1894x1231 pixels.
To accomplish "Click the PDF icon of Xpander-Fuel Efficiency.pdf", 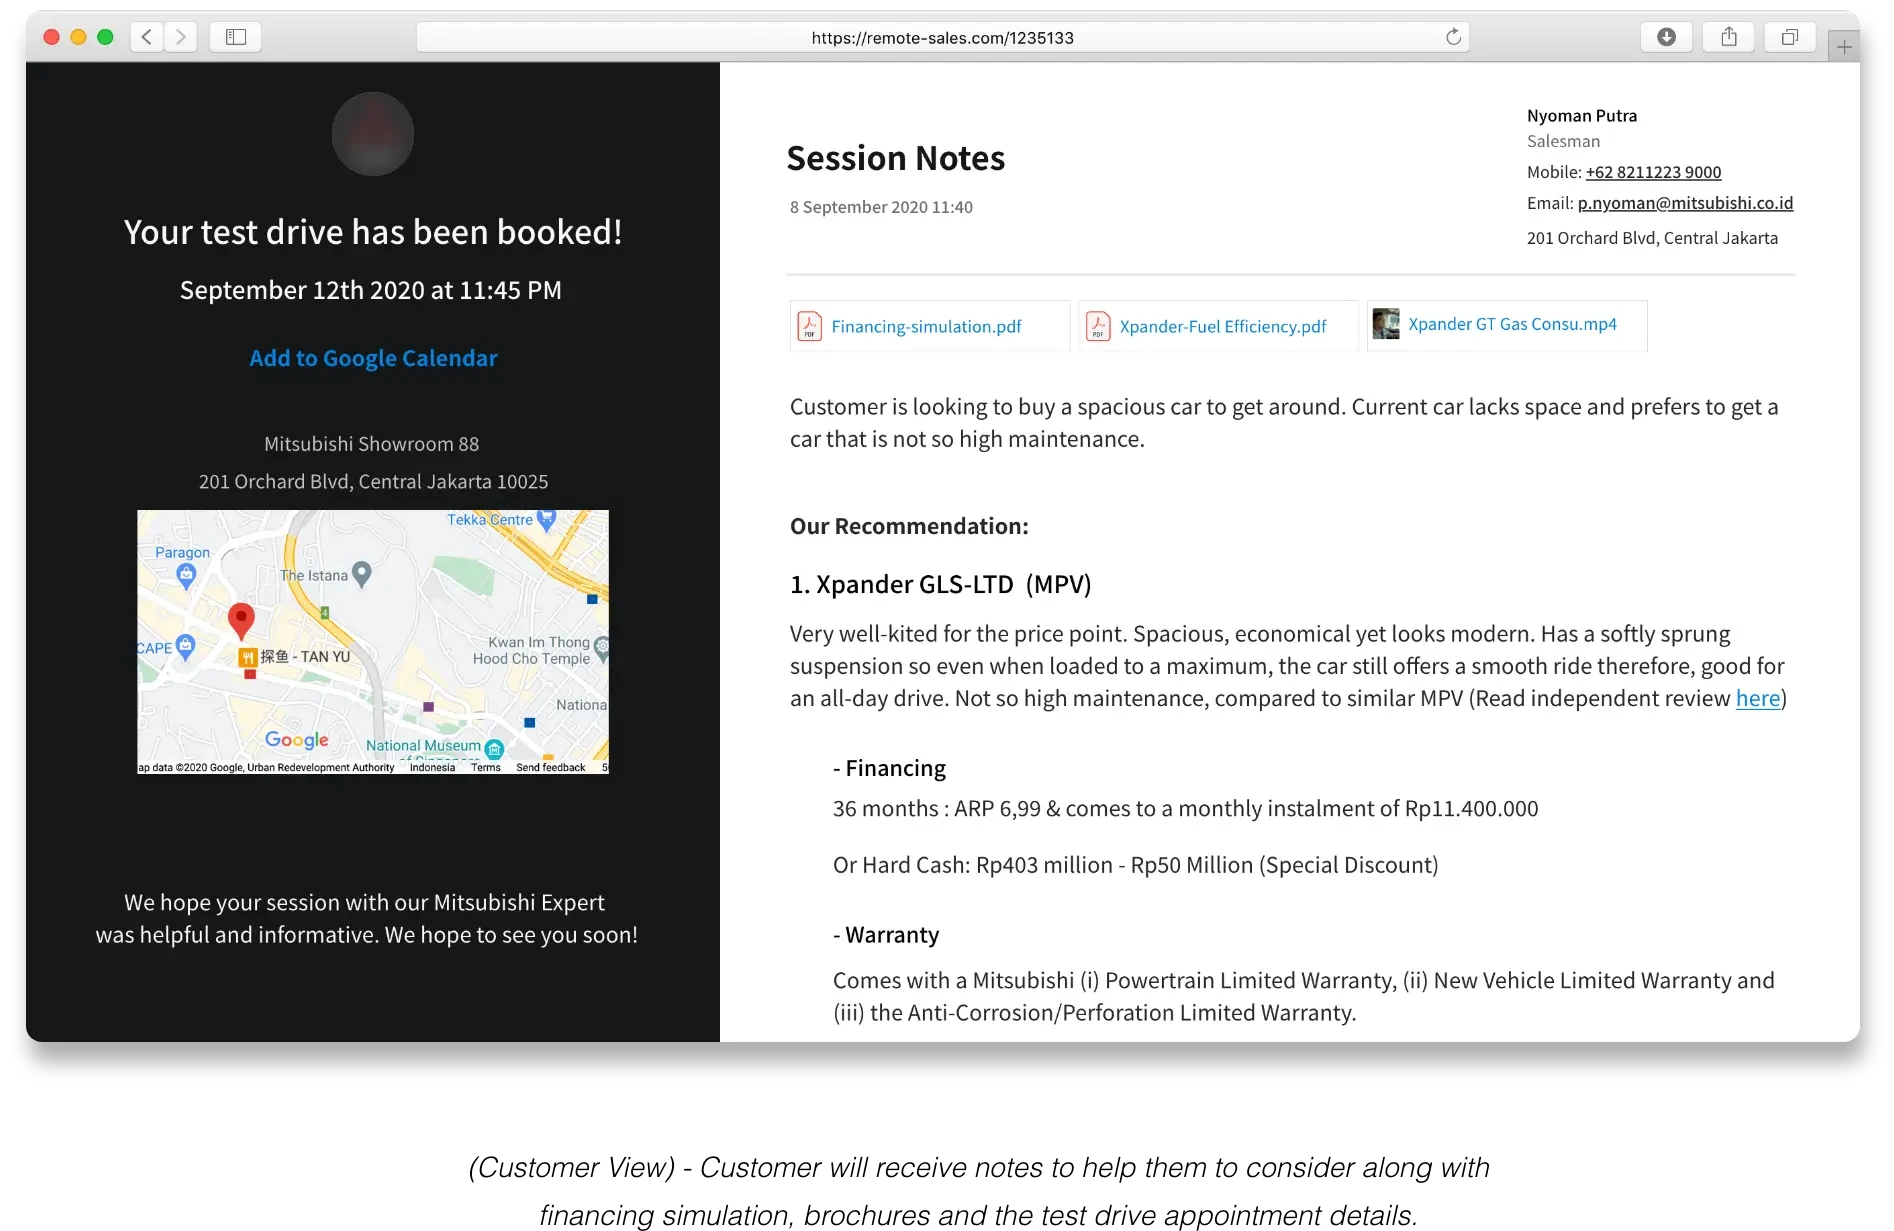I will click(1098, 326).
